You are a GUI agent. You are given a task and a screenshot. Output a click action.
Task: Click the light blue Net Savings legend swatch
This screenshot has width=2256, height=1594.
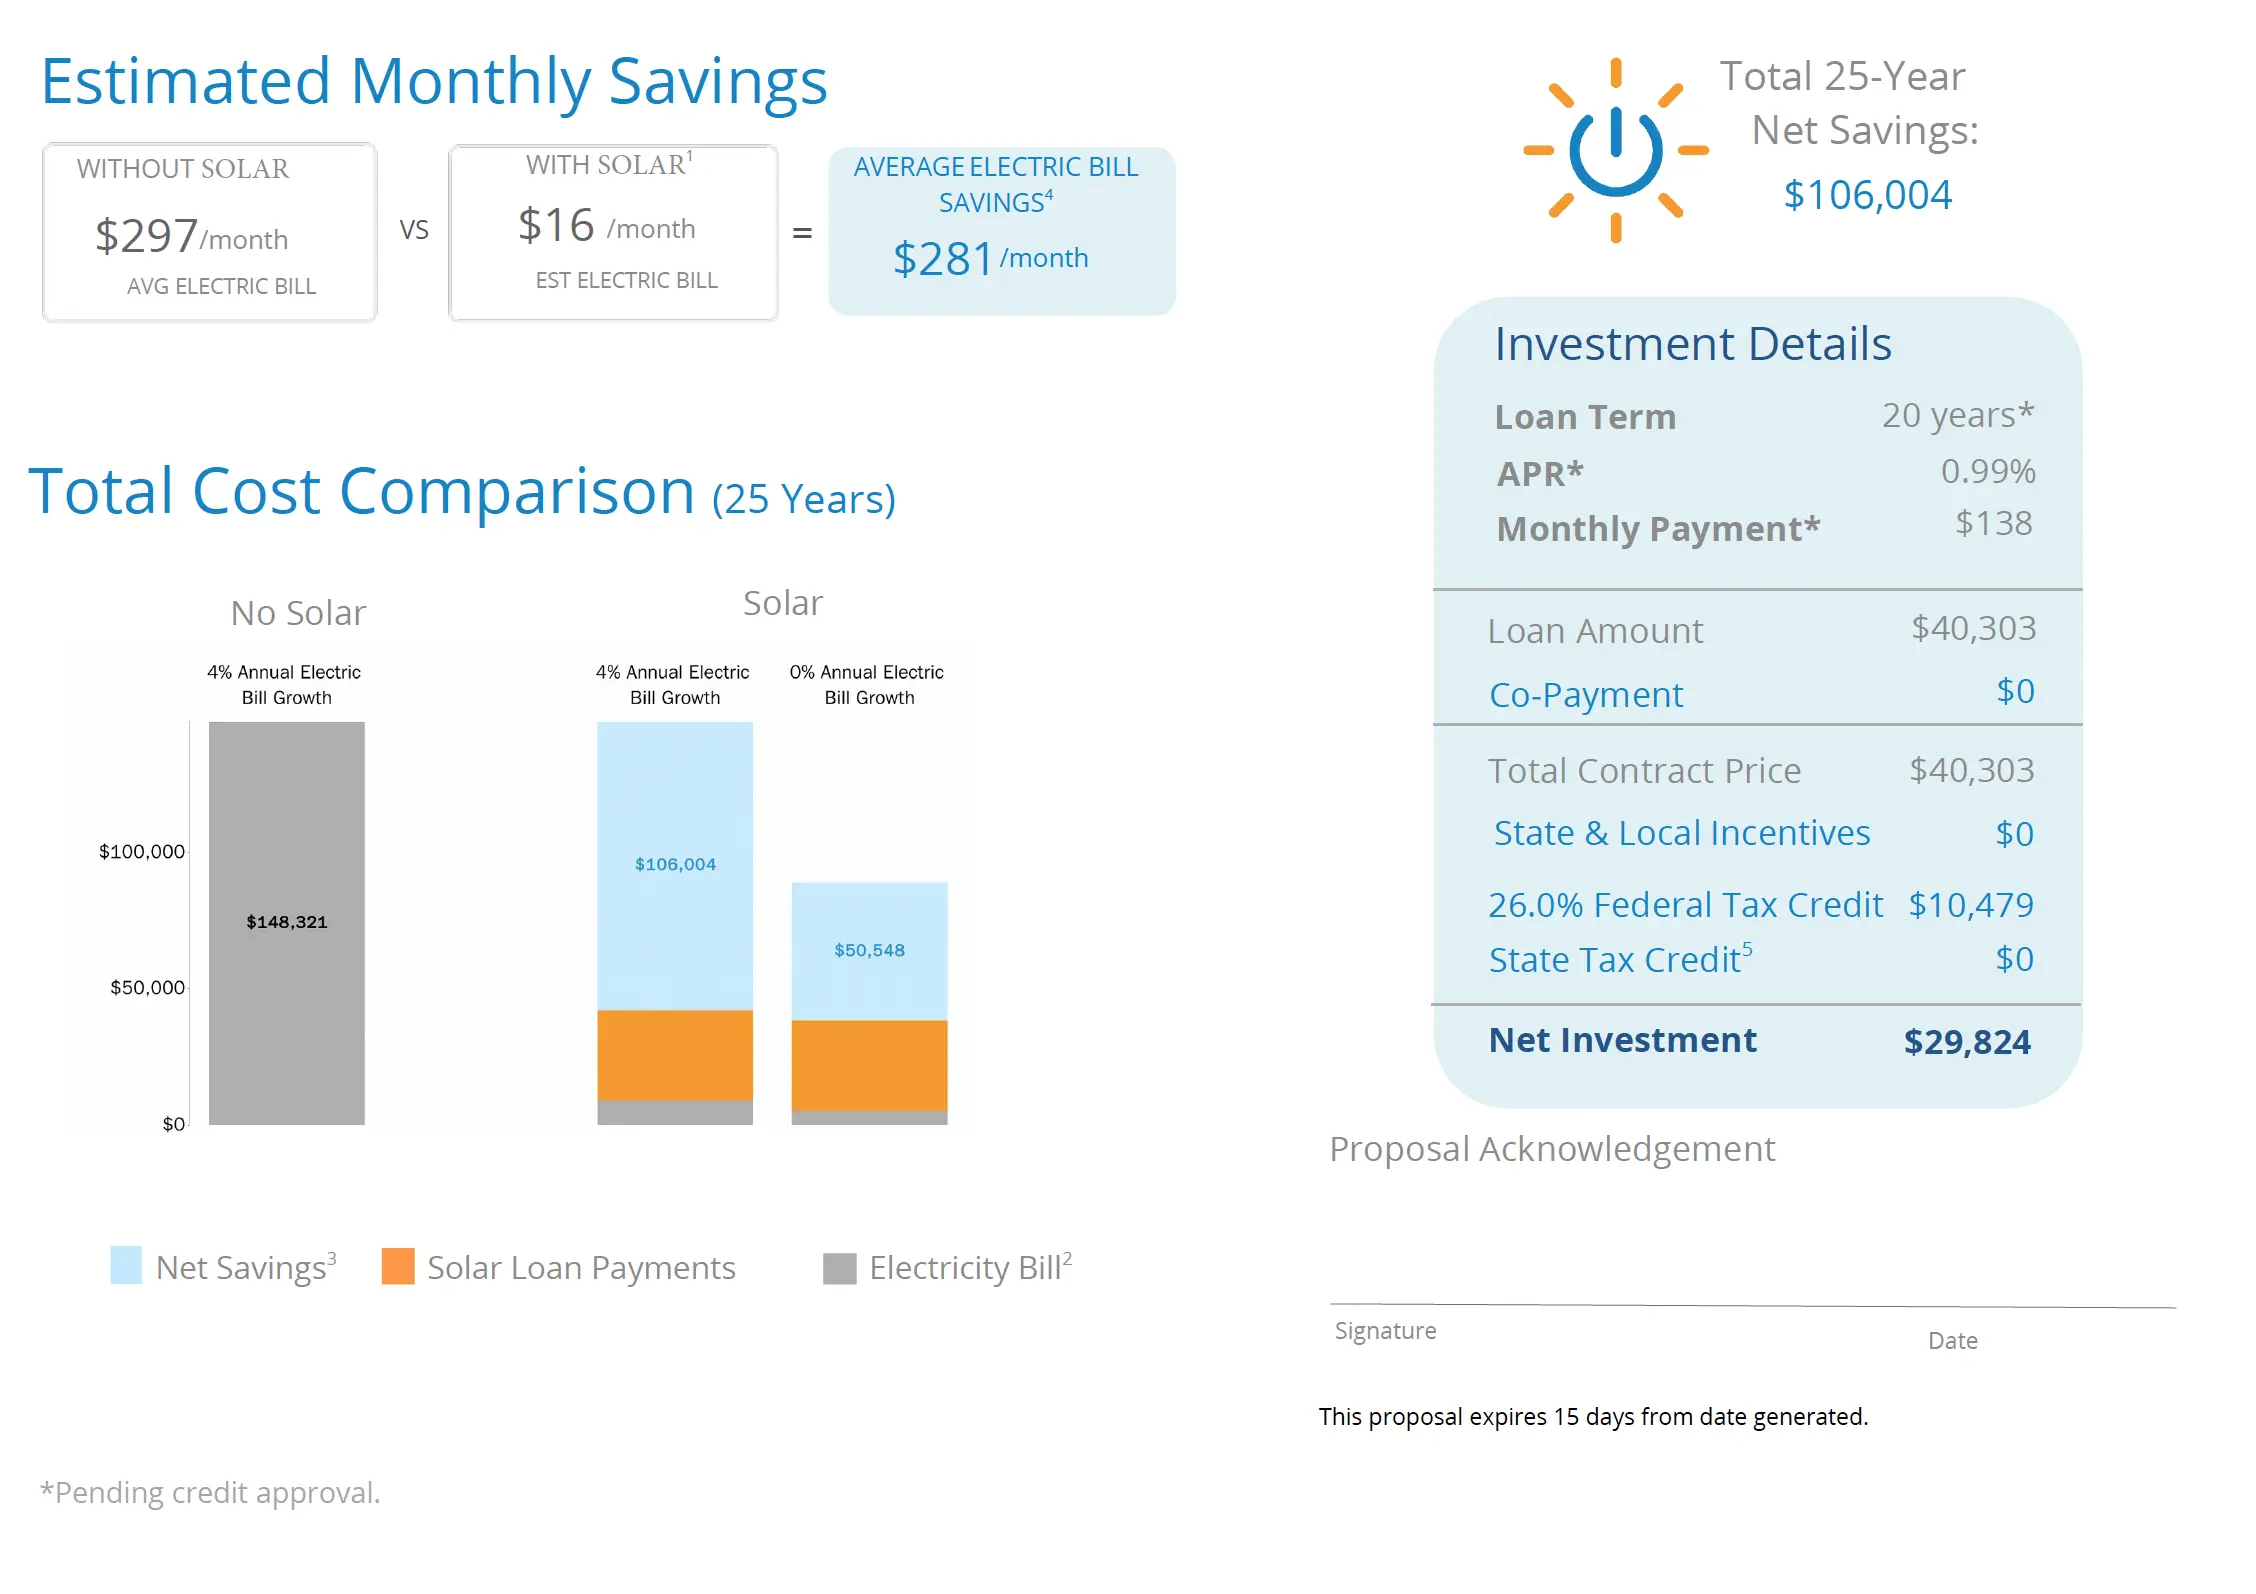126,1265
